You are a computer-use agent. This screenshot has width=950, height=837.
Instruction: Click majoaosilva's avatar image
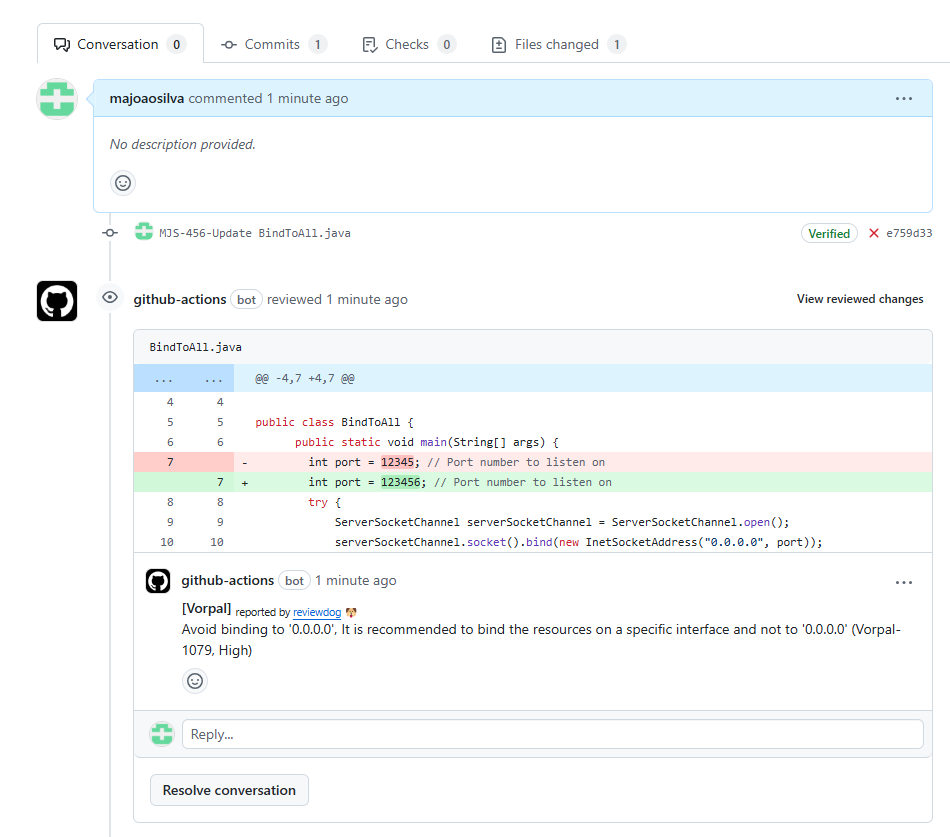point(57,99)
